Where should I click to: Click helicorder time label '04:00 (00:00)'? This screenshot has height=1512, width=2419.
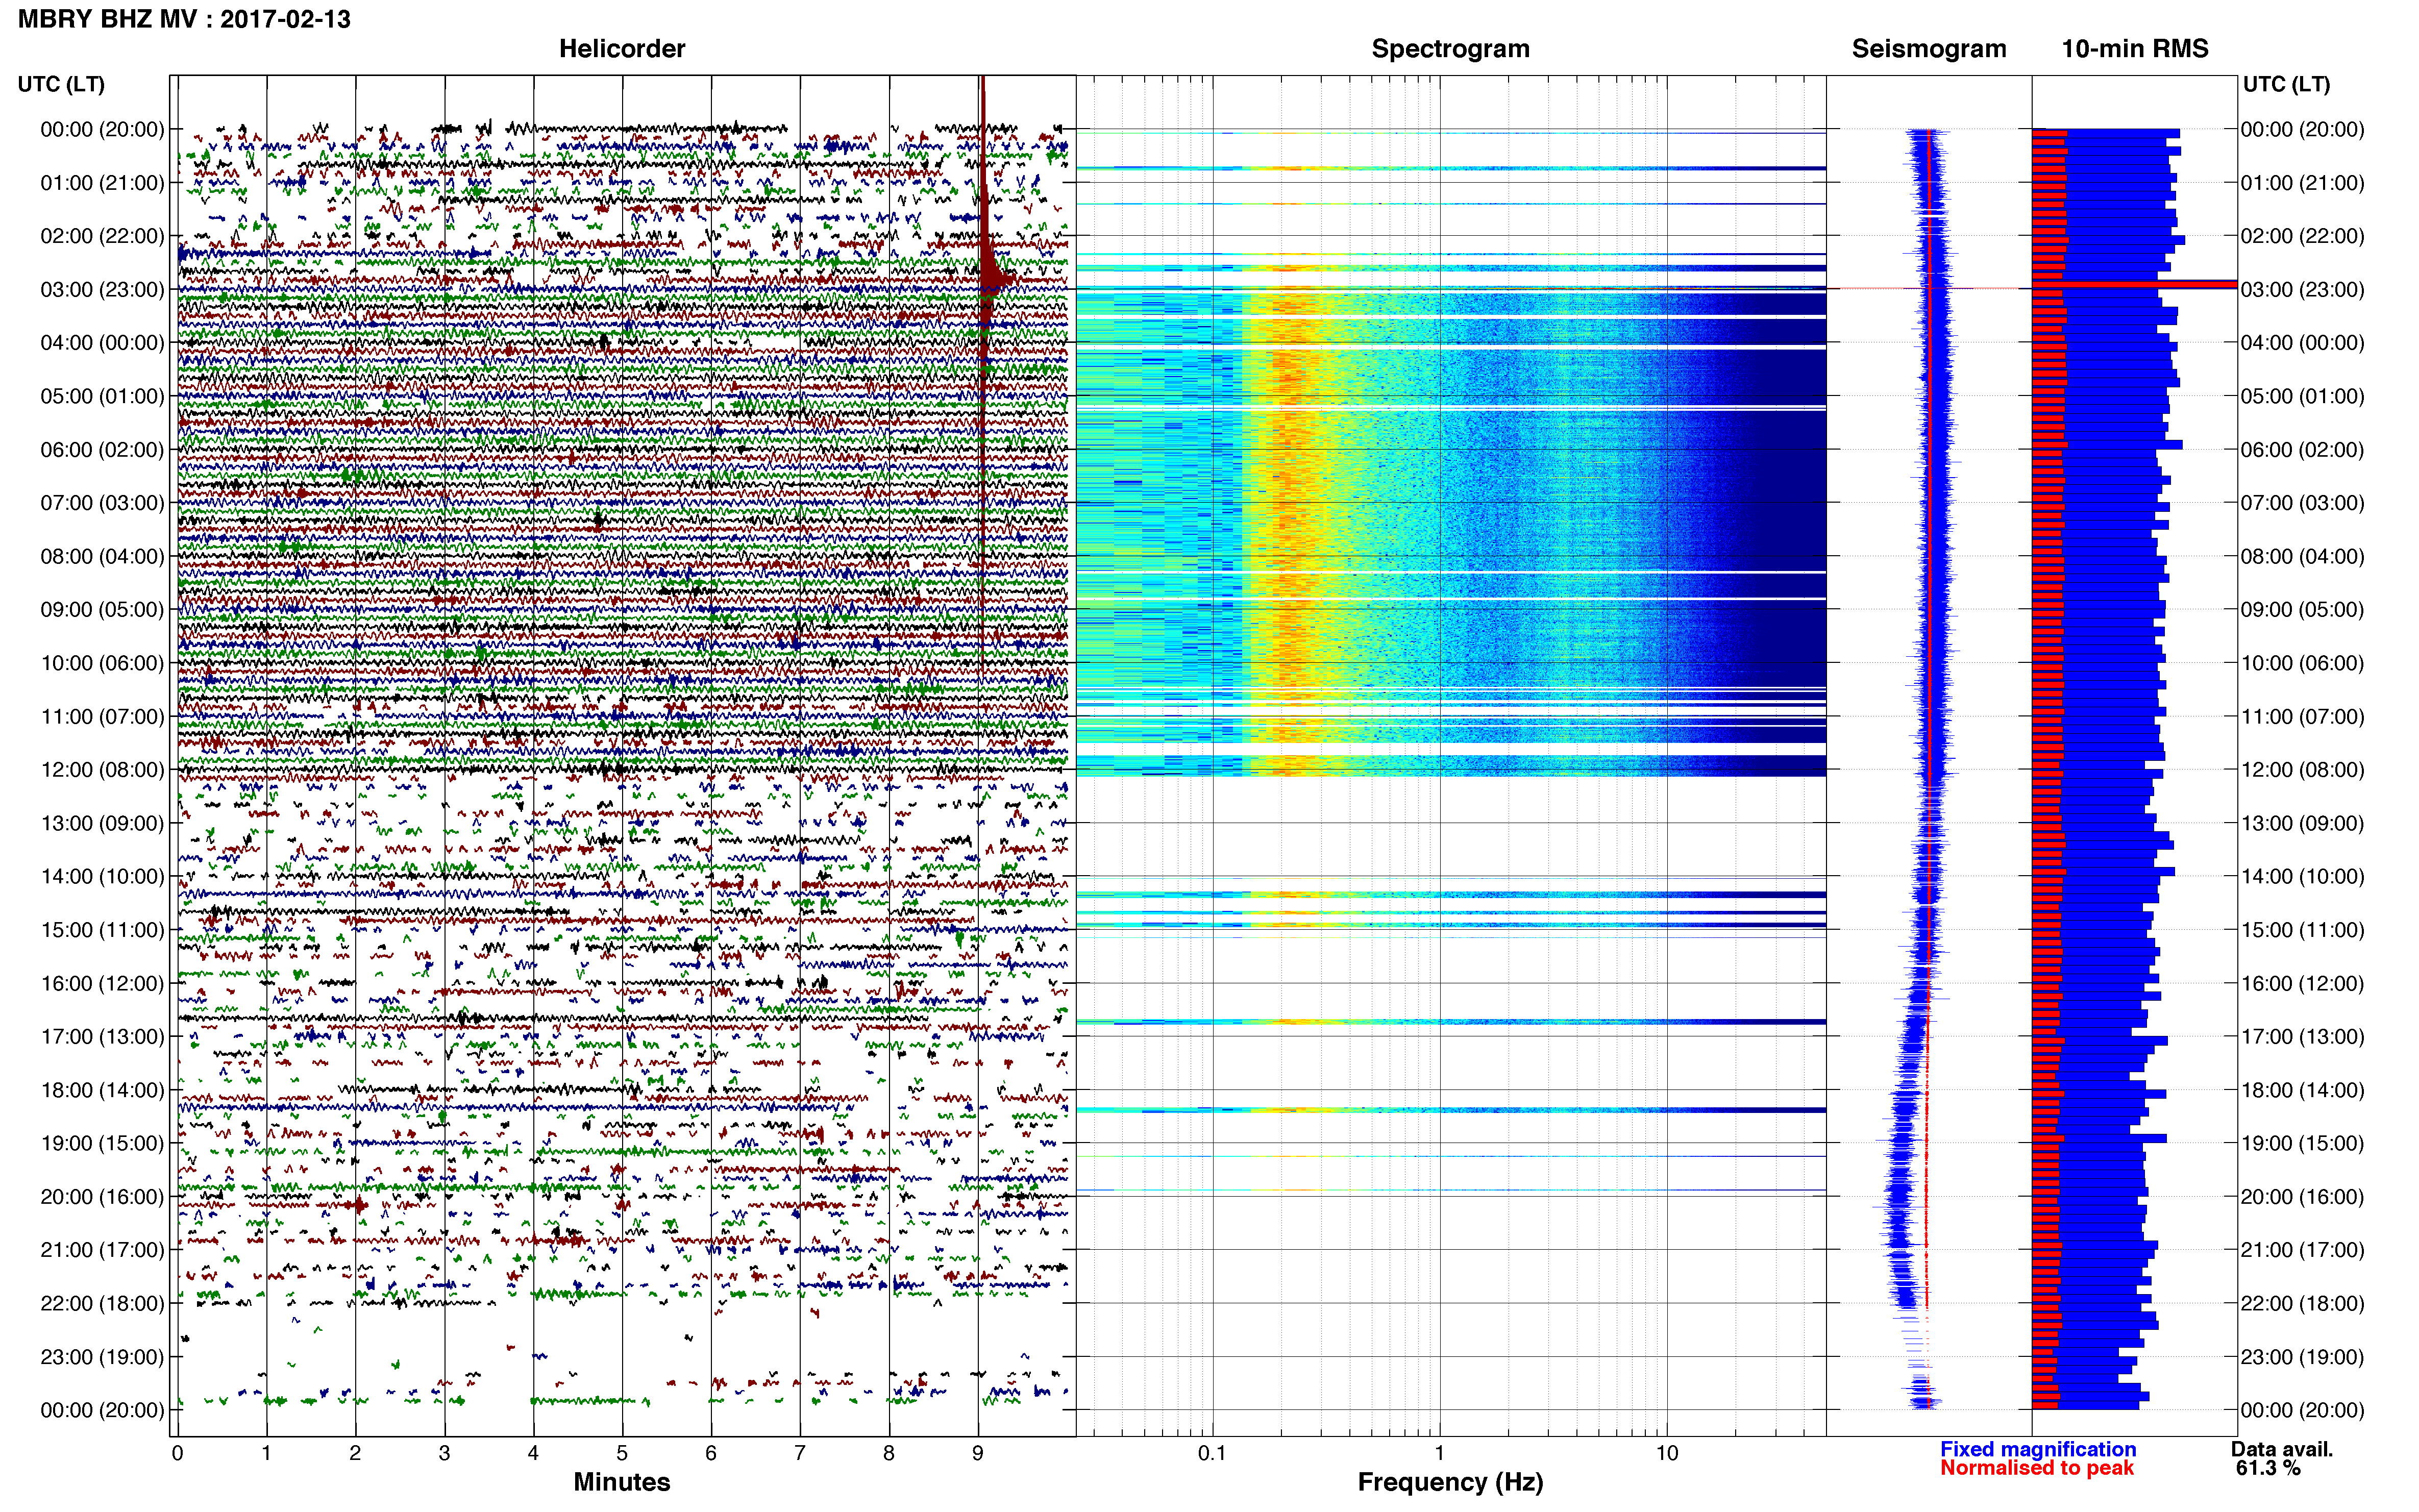102,343
